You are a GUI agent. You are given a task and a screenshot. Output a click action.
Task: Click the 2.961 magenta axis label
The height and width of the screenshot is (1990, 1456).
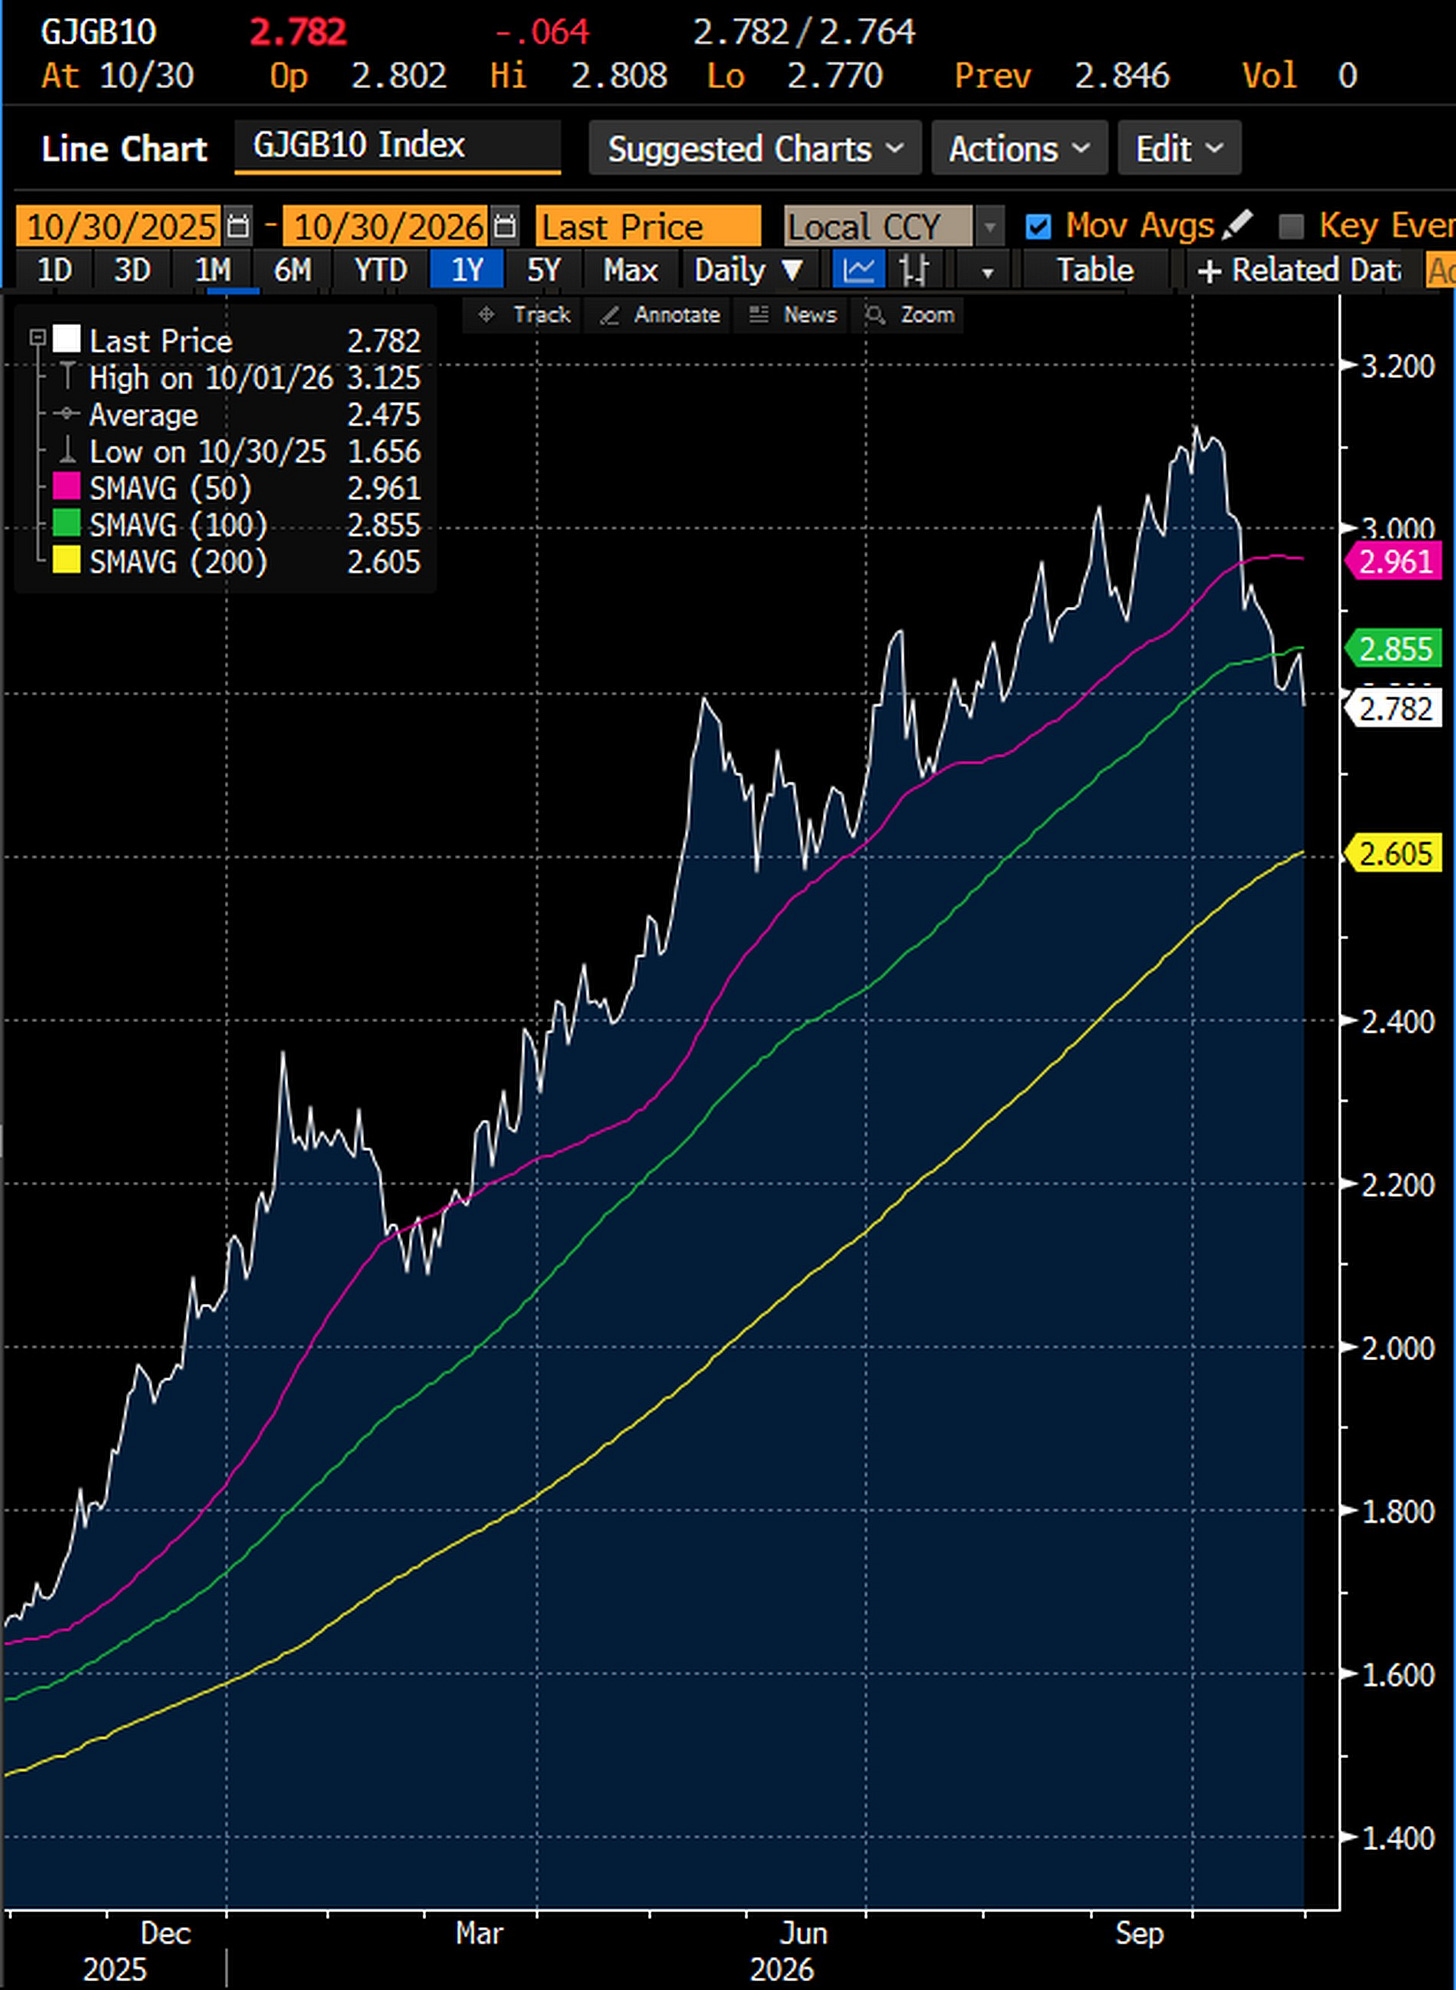click(1395, 561)
